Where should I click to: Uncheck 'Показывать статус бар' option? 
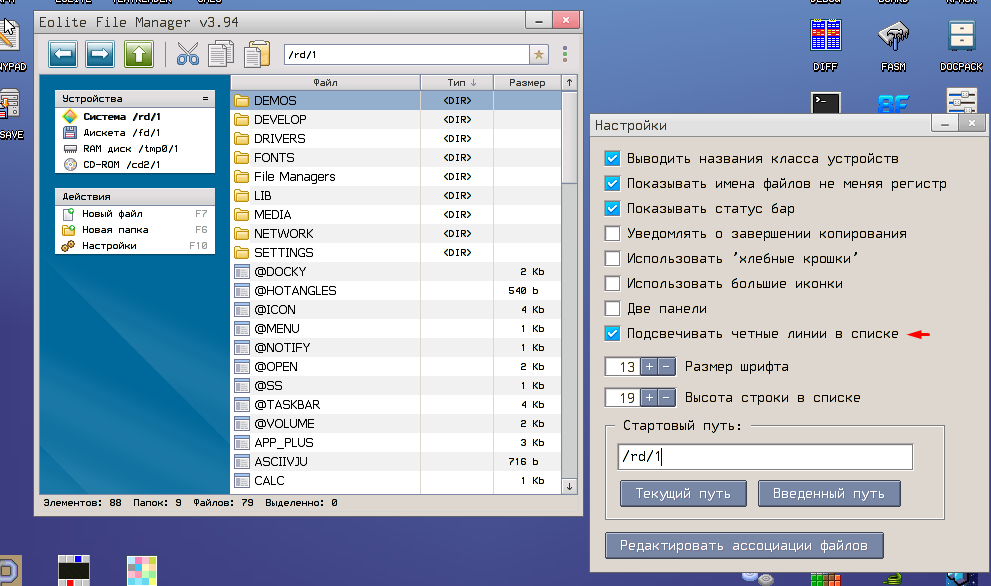point(613,209)
